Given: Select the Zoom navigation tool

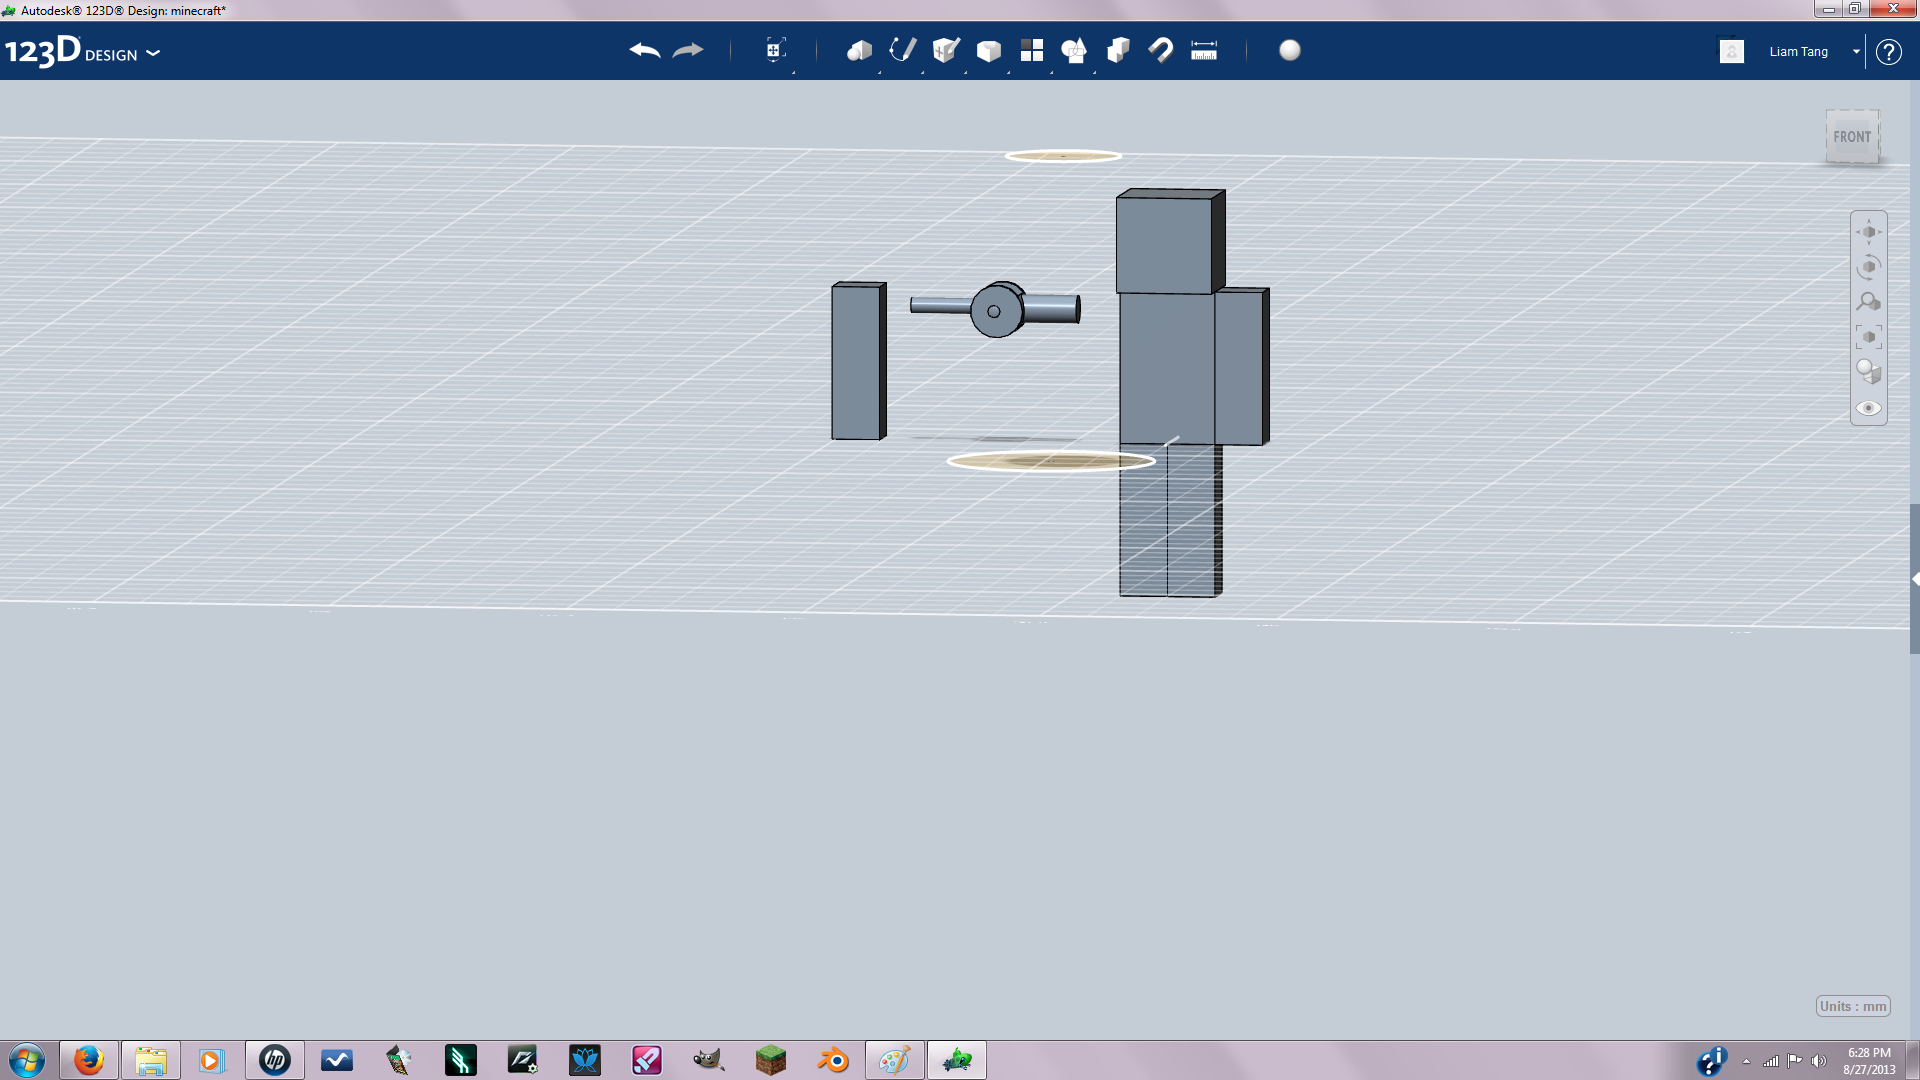Looking at the screenshot, I should point(1869,302).
